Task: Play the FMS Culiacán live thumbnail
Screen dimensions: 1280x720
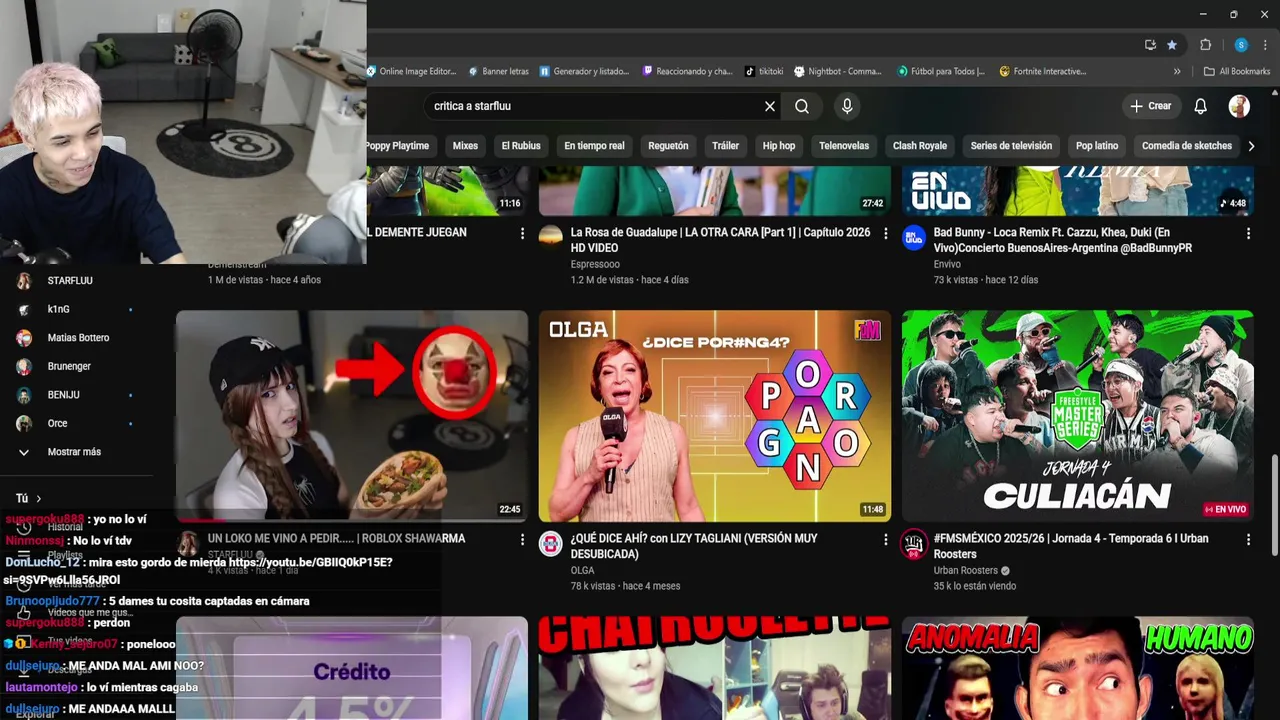Action: (1078, 416)
